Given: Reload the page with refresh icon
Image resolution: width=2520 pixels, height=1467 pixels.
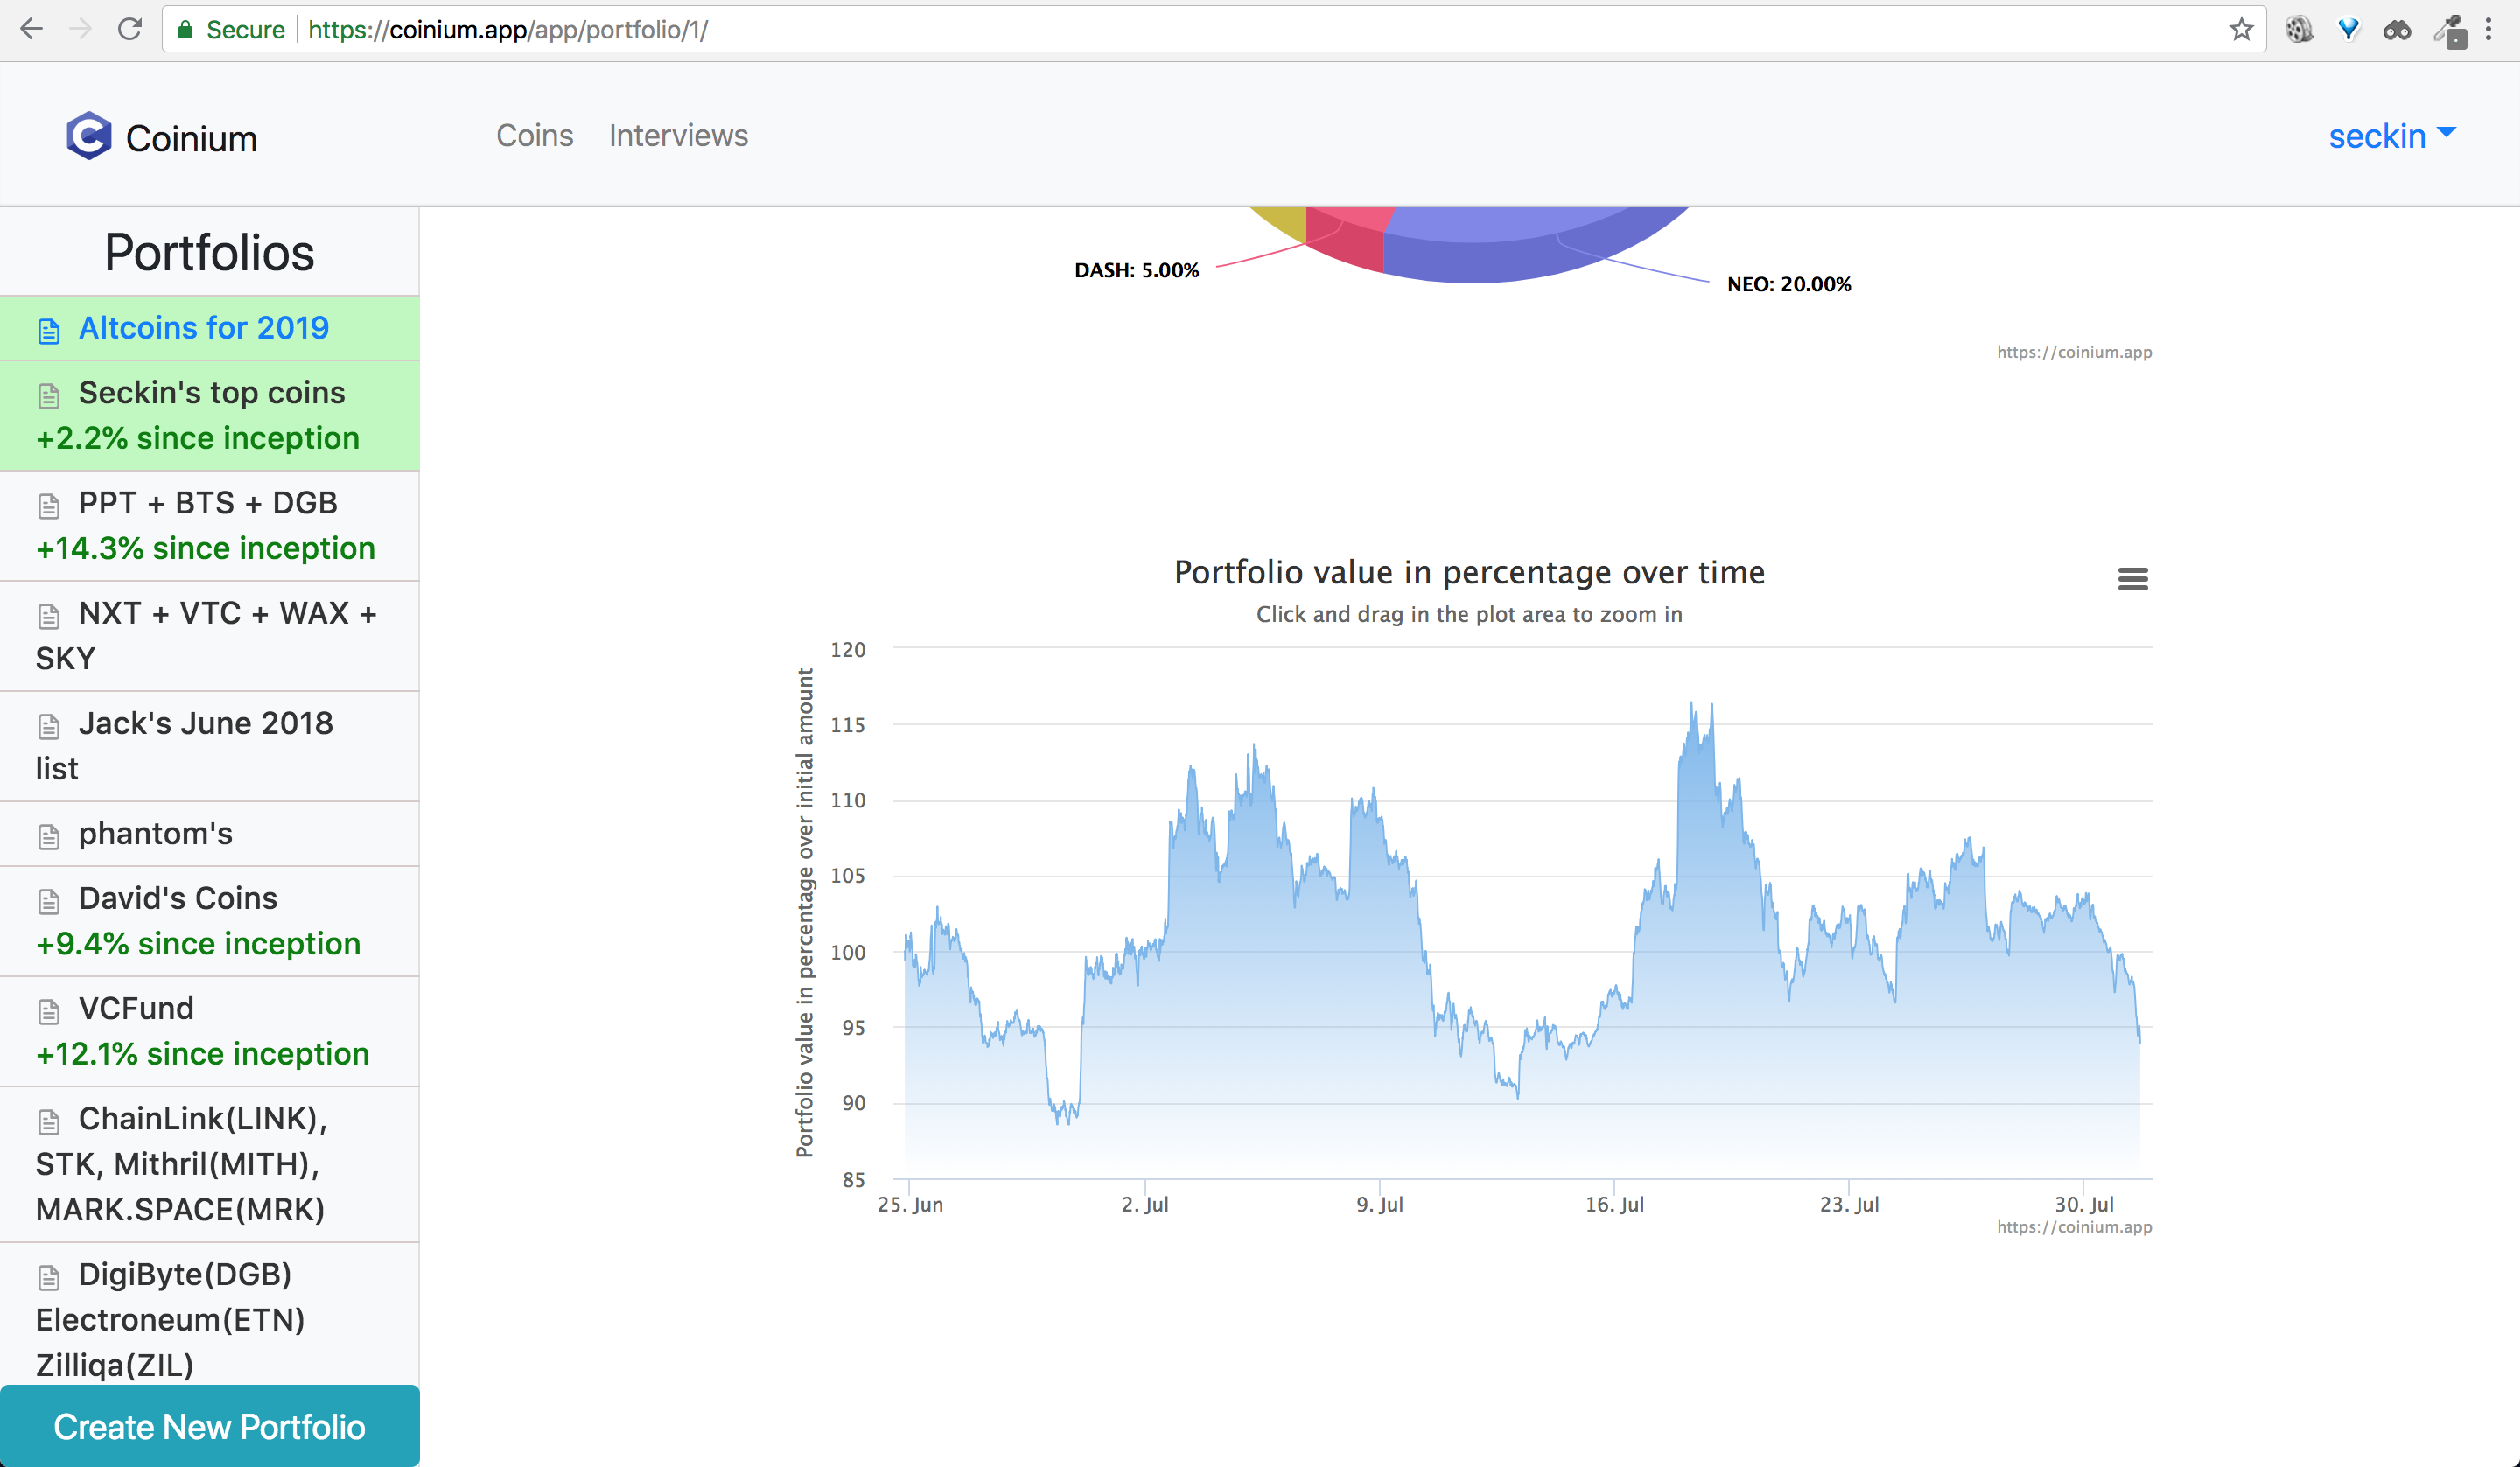Looking at the screenshot, I should pyautogui.click(x=129, y=30).
